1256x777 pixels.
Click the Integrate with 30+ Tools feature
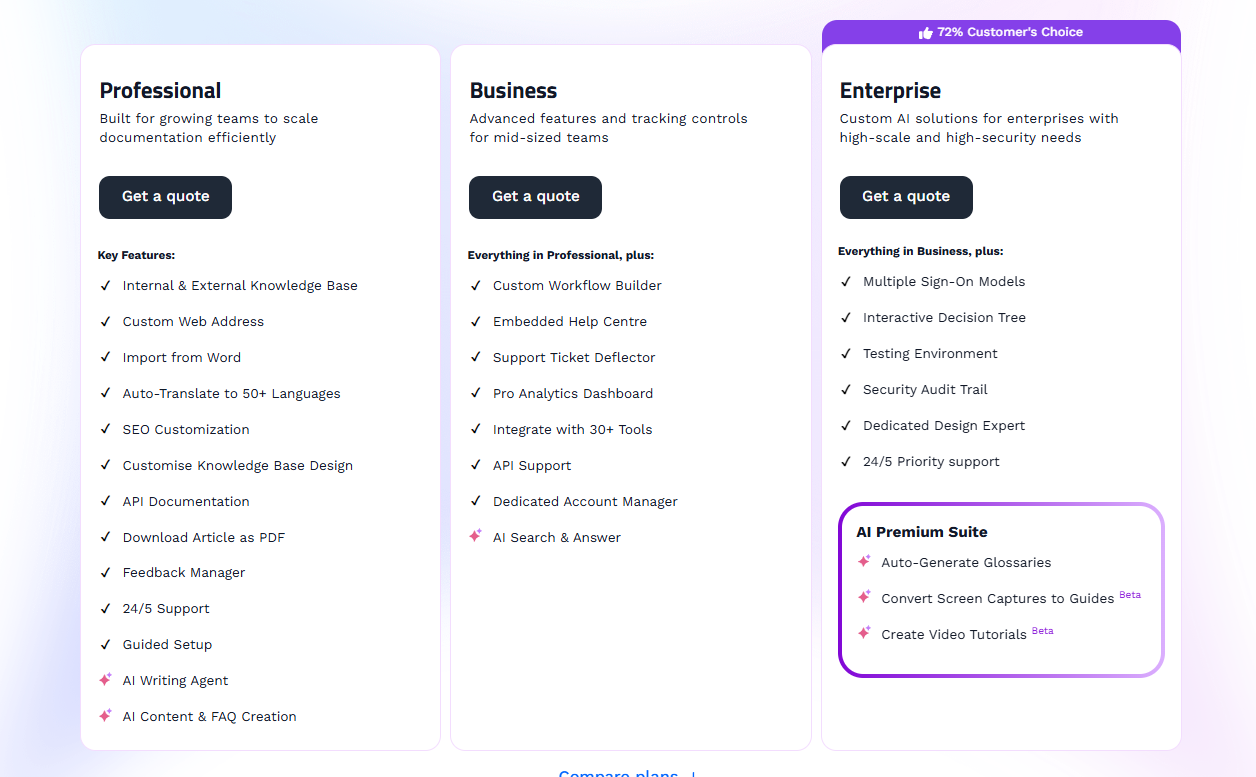coord(572,429)
